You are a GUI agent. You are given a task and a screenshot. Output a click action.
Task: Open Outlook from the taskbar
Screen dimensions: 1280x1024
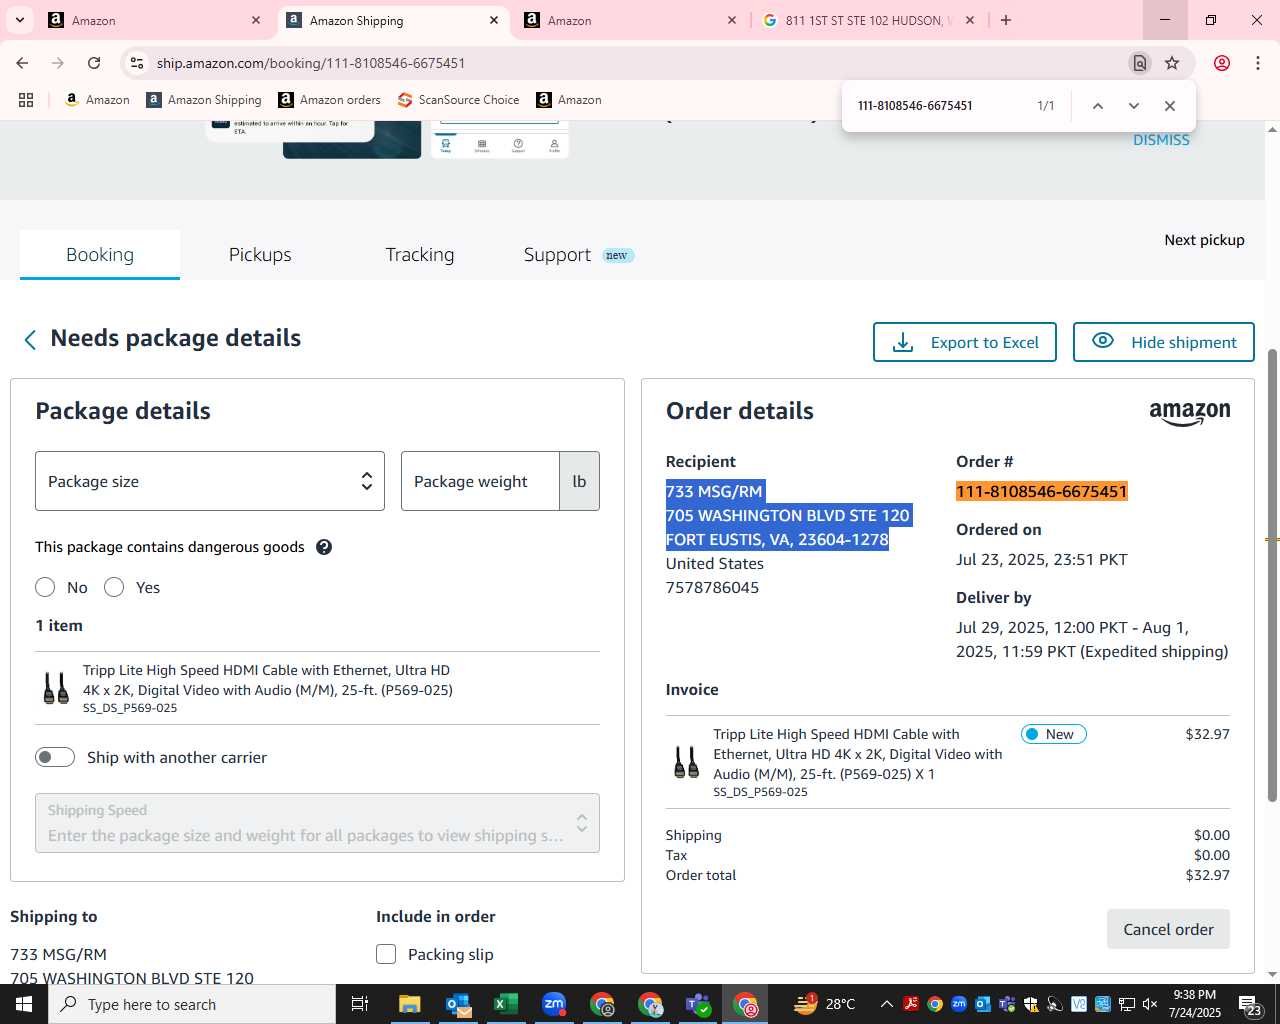[x=458, y=1004]
